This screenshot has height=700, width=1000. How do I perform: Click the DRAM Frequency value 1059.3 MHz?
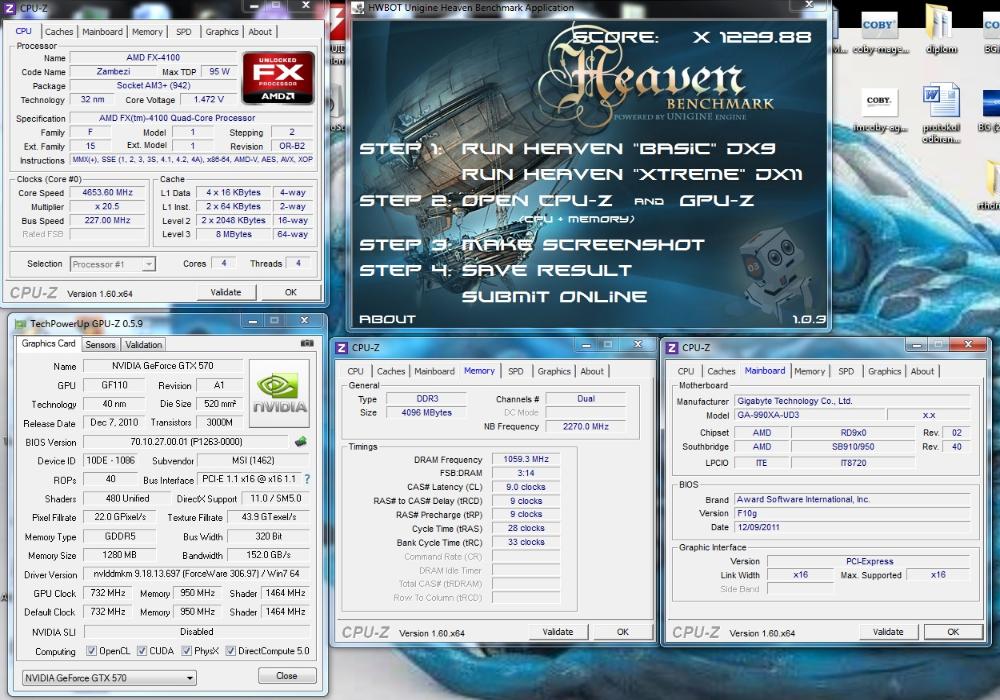(526, 459)
